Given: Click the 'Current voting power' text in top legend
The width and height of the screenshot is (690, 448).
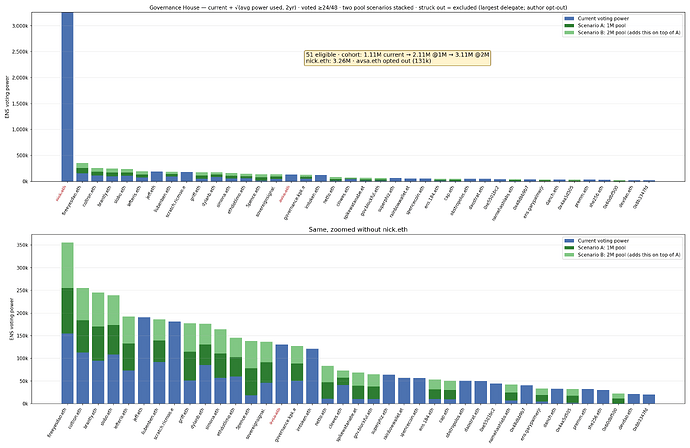Looking at the screenshot, I should [603, 18].
